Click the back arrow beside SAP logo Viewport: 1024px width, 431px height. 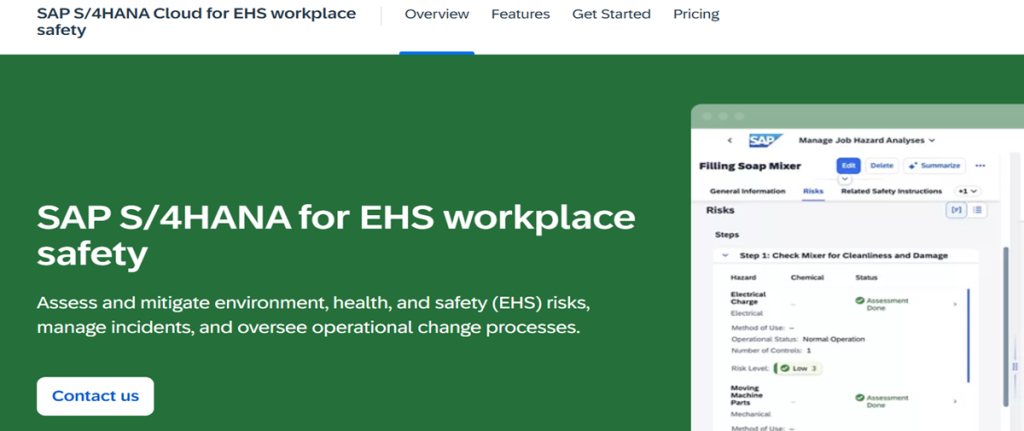(729, 140)
